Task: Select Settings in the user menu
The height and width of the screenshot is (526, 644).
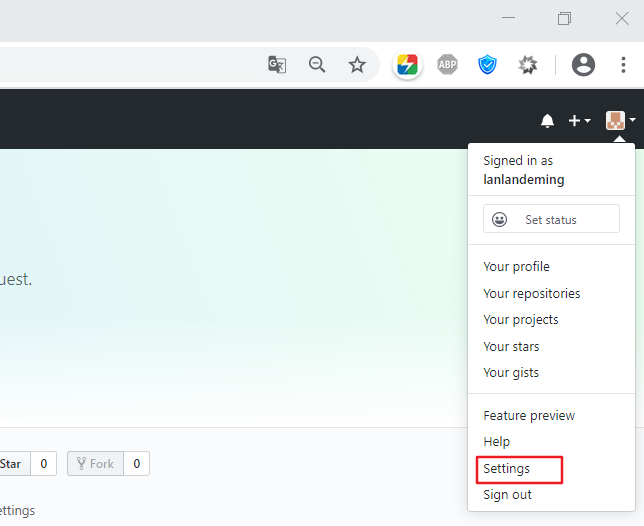Action: tap(506, 469)
